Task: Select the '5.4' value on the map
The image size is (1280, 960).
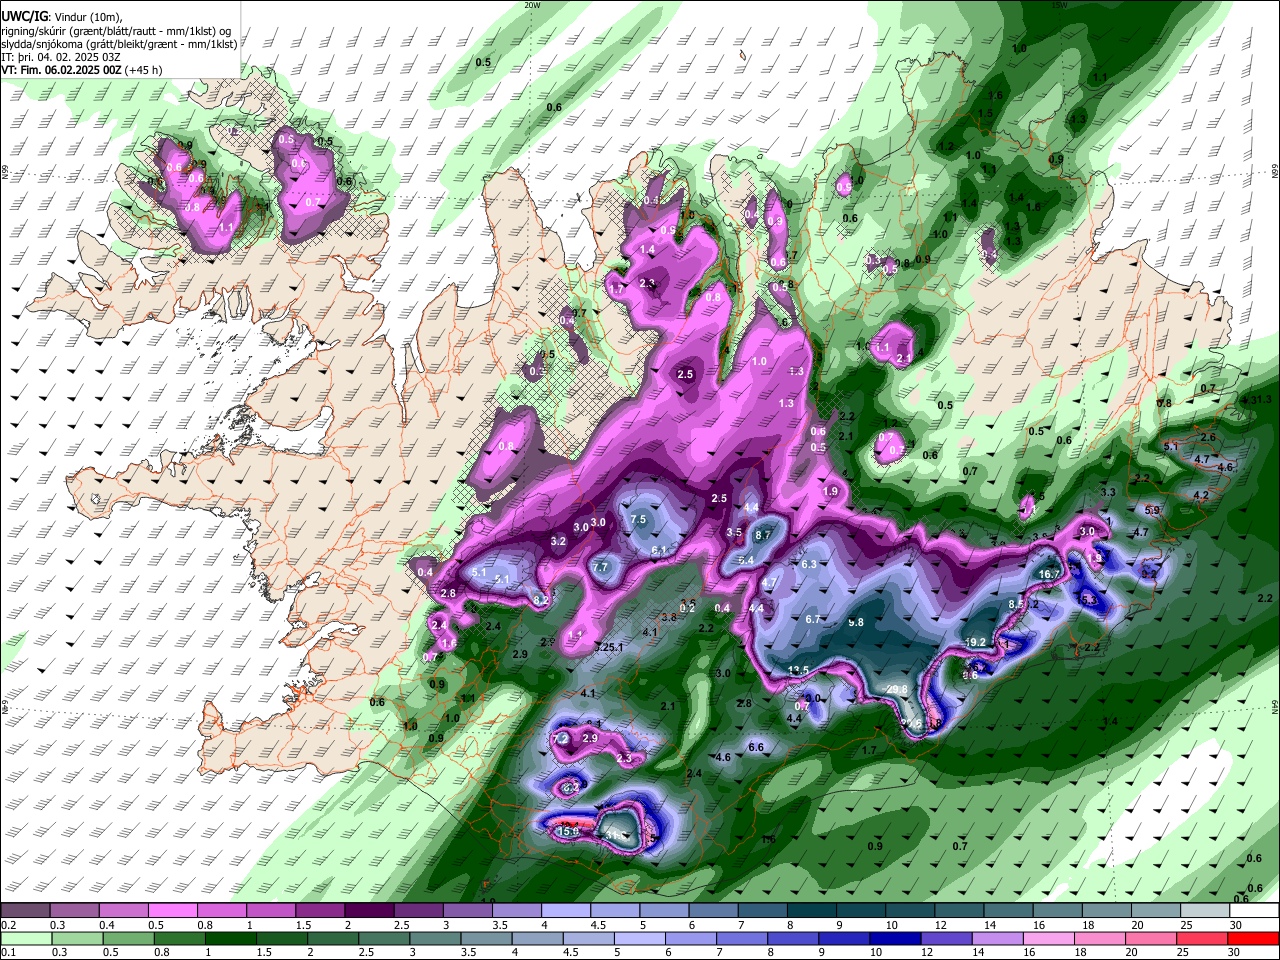Action: point(746,560)
